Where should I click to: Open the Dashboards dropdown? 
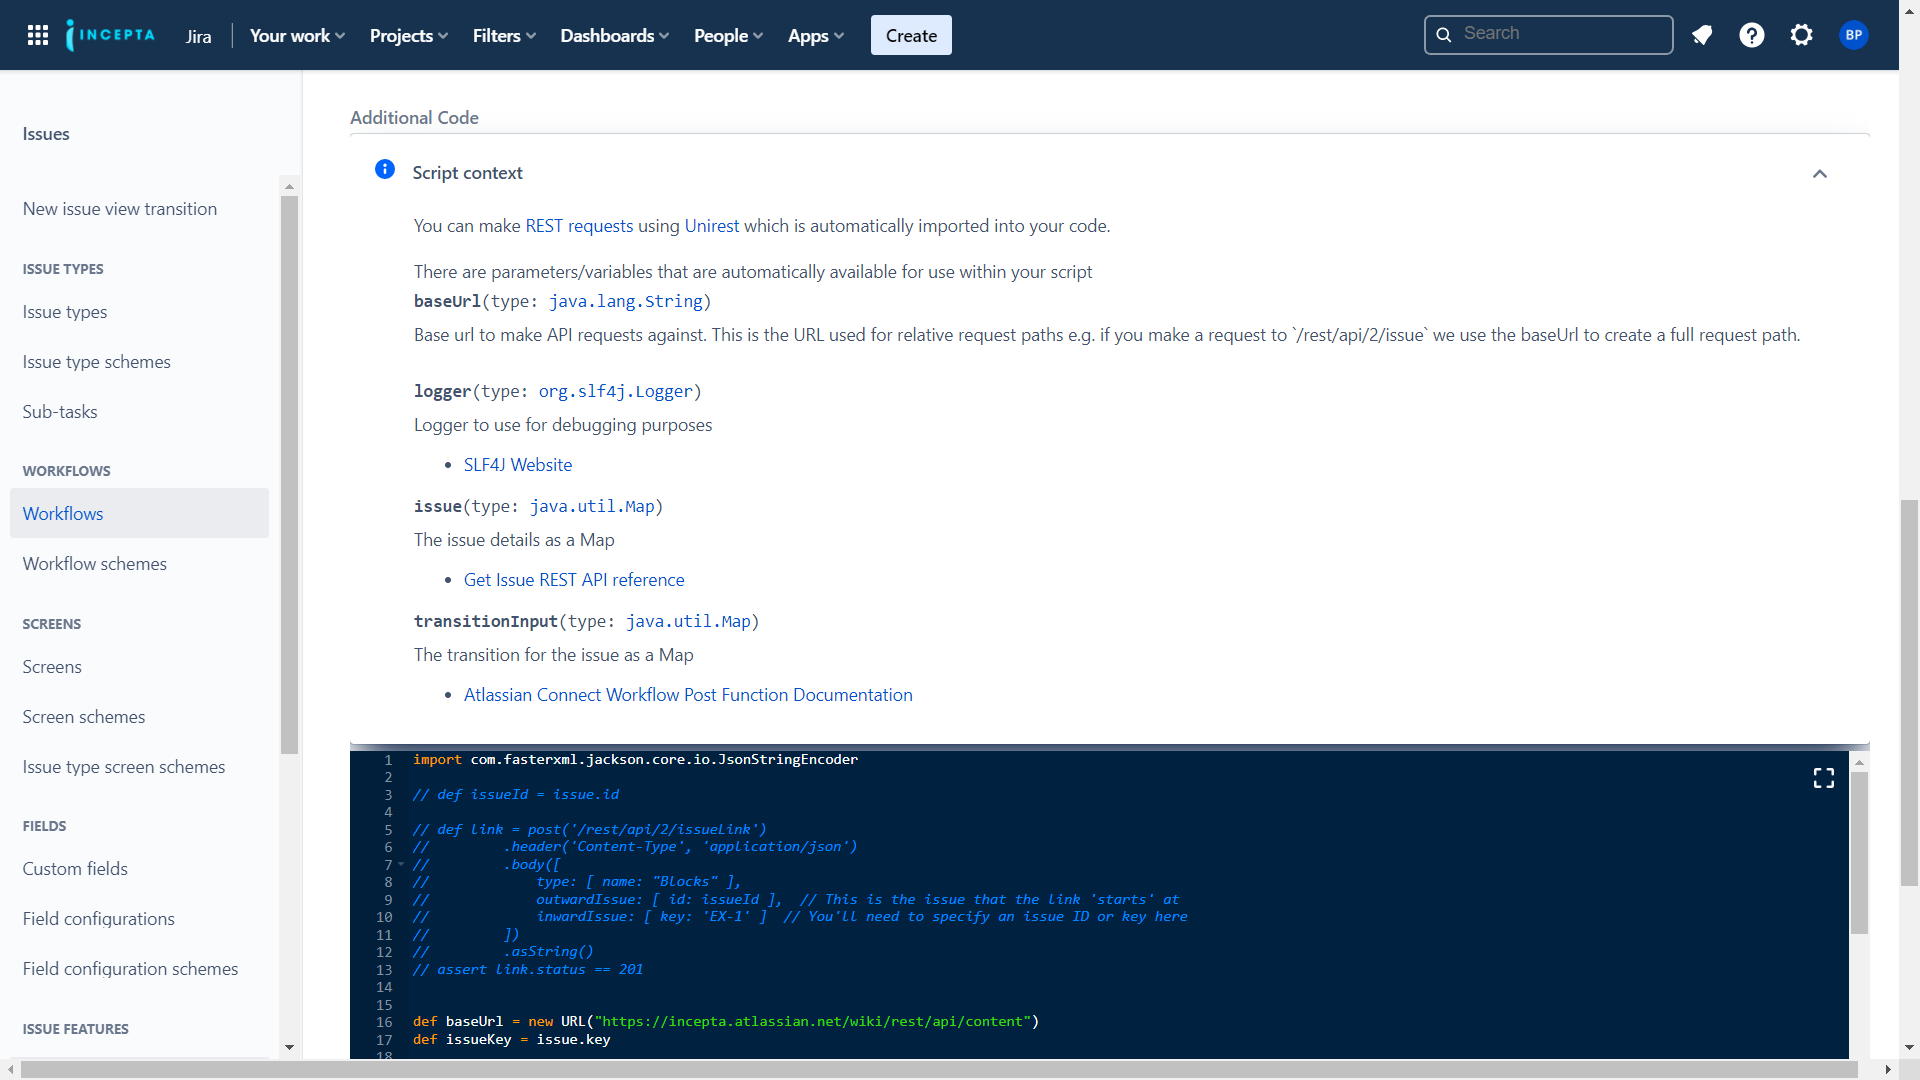pyautogui.click(x=614, y=35)
